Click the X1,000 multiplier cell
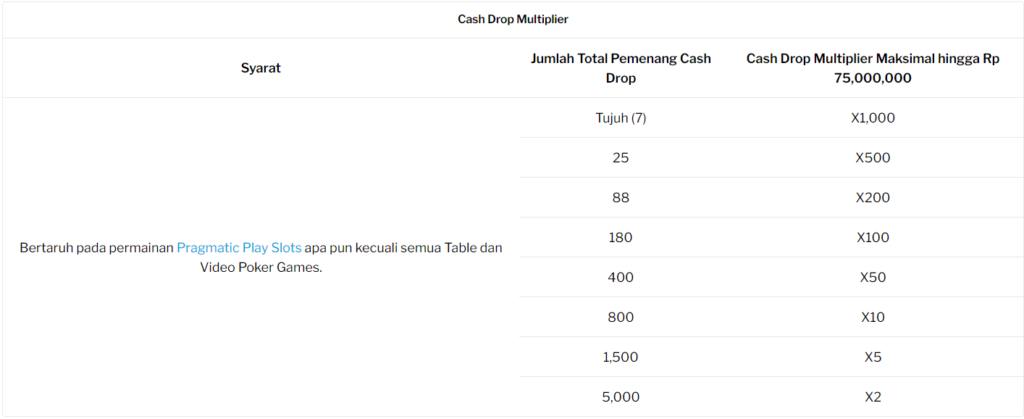1024x419 pixels. click(x=872, y=118)
